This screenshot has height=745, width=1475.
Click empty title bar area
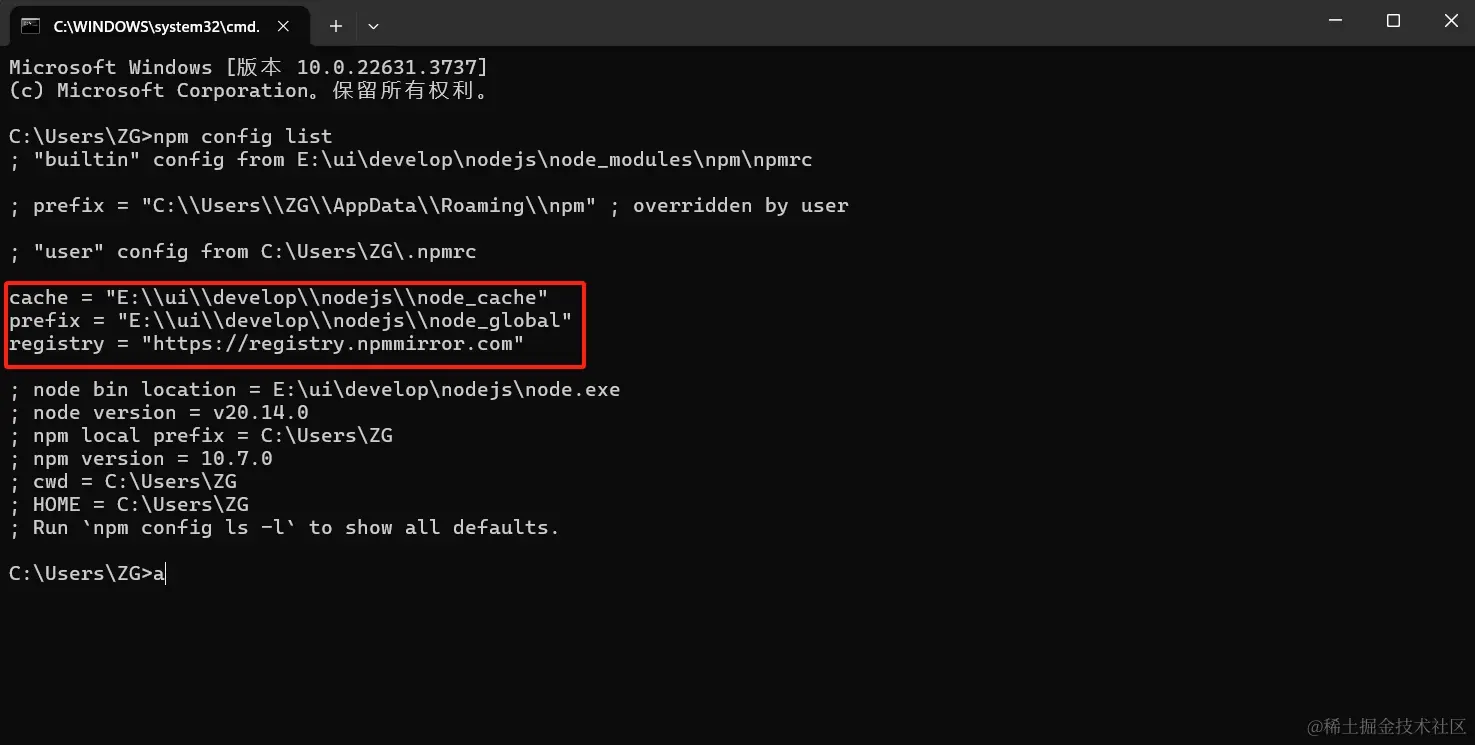[x=800, y=24]
